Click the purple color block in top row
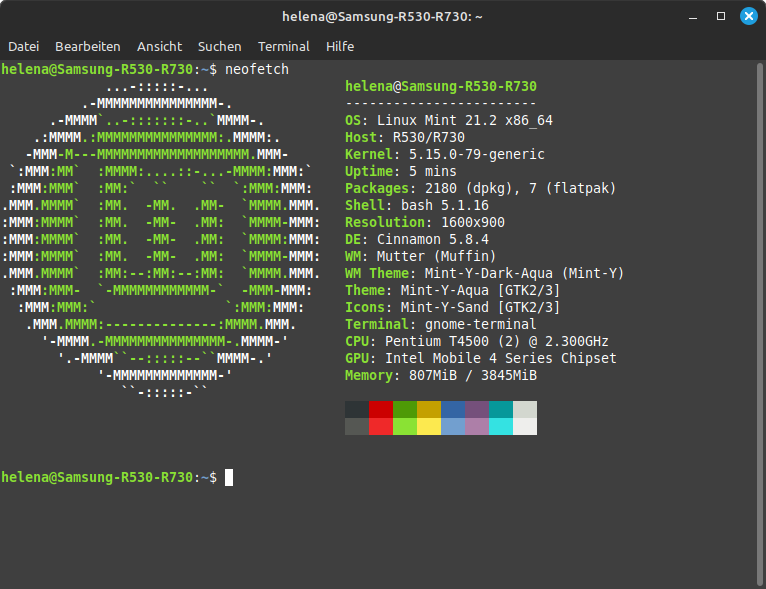The width and height of the screenshot is (766, 589). (477, 409)
